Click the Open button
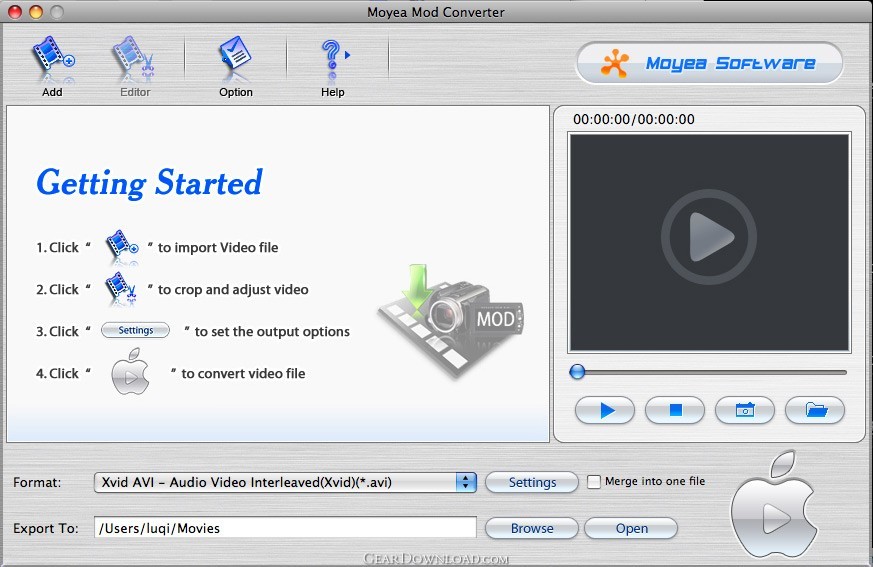Image resolution: width=873 pixels, height=567 pixels. 631,528
